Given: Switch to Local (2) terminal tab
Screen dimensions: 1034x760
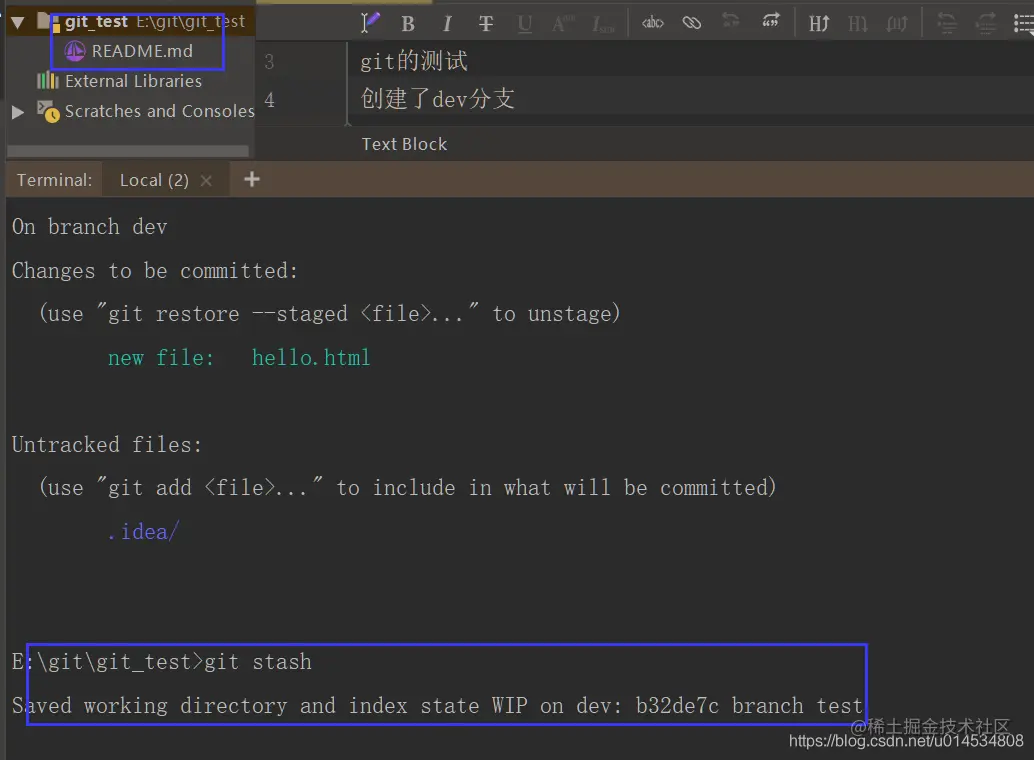Looking at the screenshot, I should tap(154, 180).
